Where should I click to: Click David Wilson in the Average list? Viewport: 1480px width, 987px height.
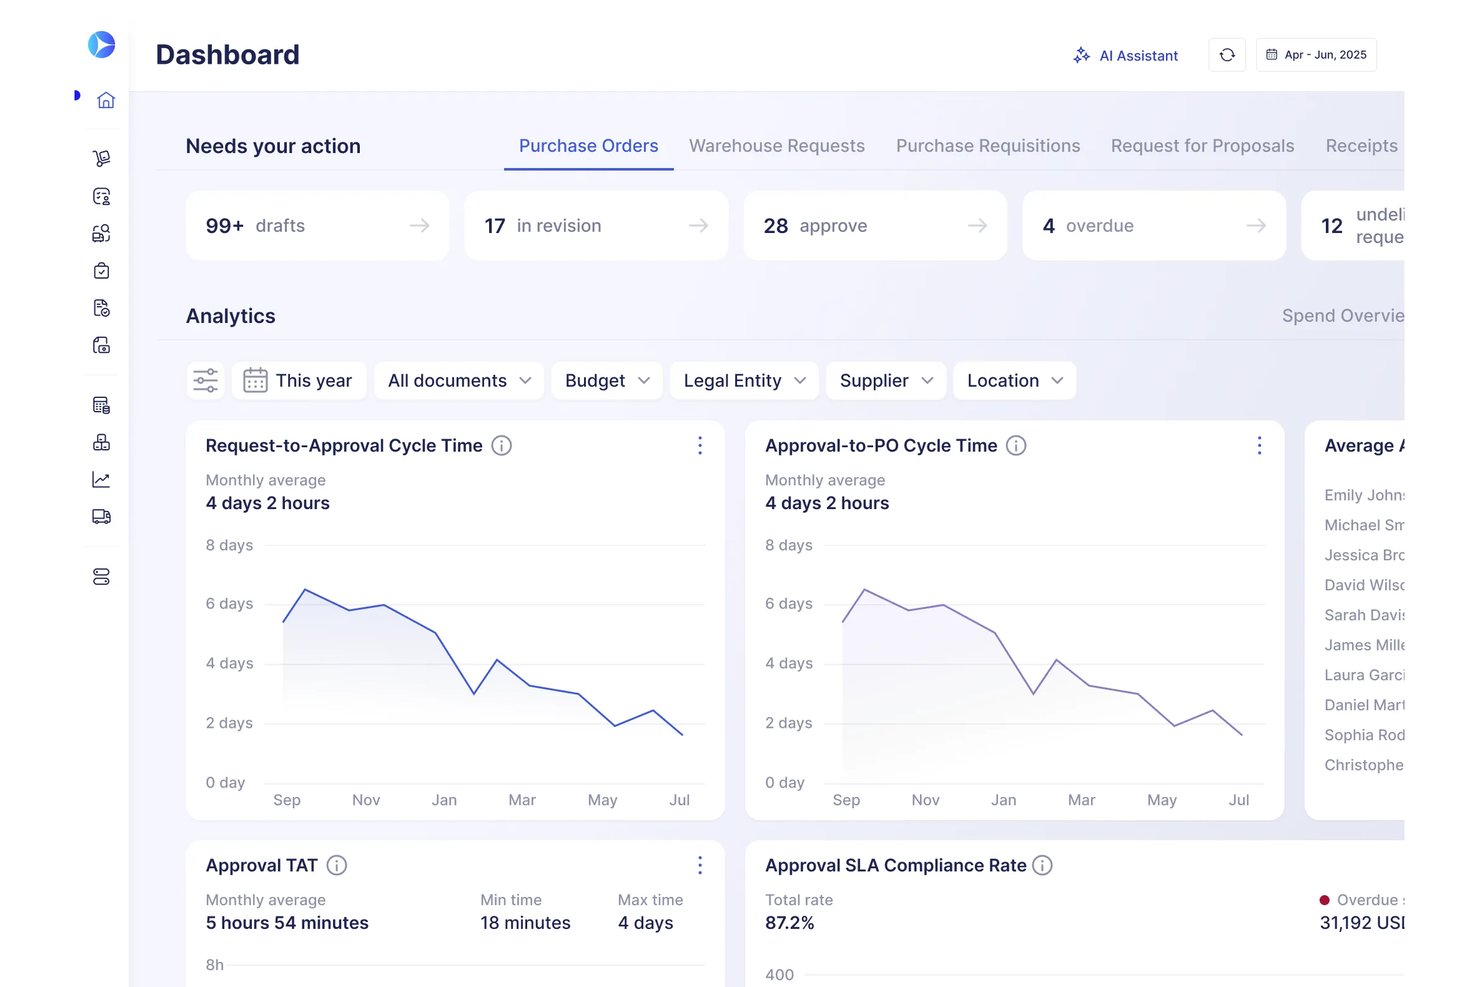coord(1364,585)
